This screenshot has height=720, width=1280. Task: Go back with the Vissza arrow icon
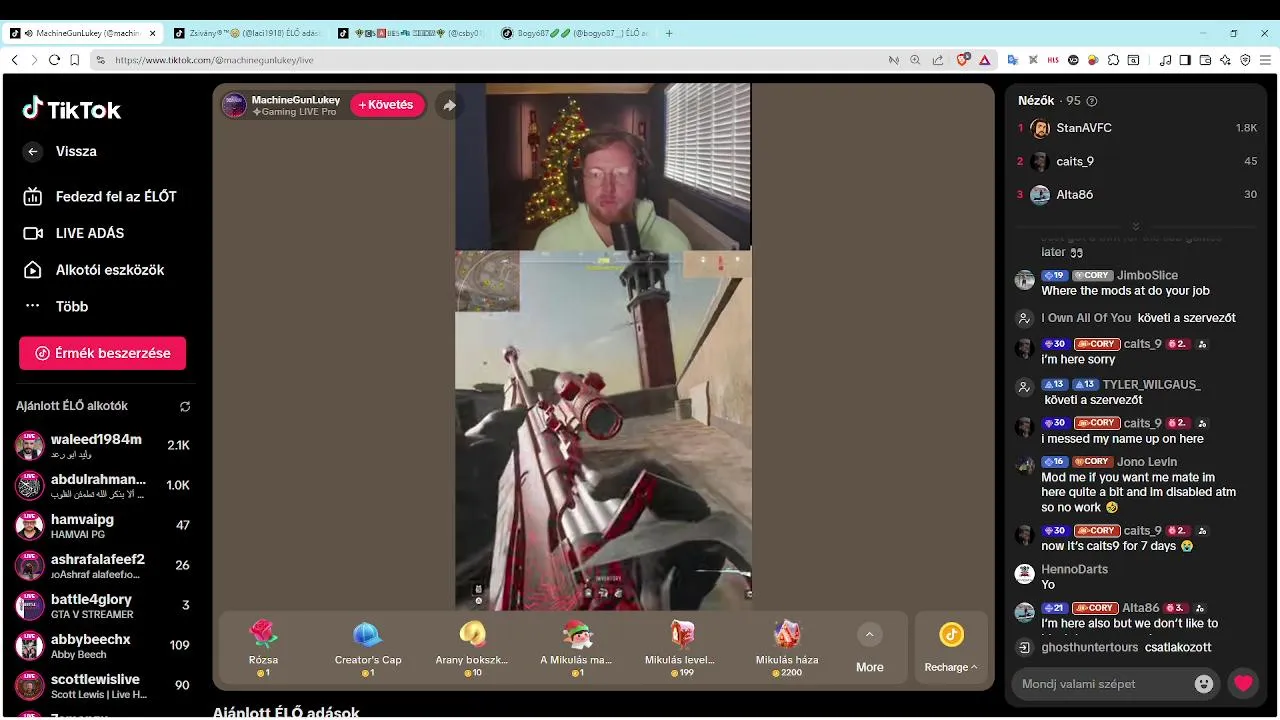click(x=33, y=151)
